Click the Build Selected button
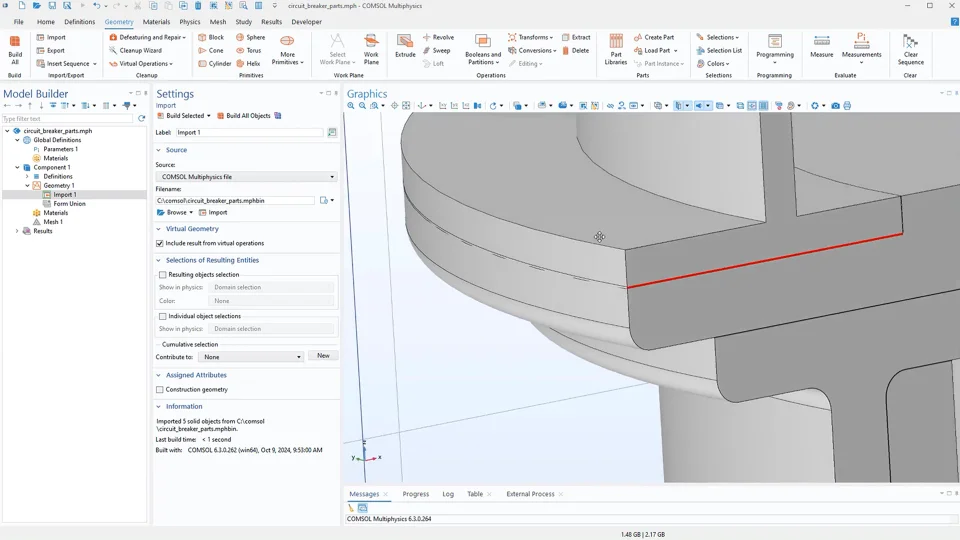This screenshot has height=540, width=960. click(x=184, y=116)
